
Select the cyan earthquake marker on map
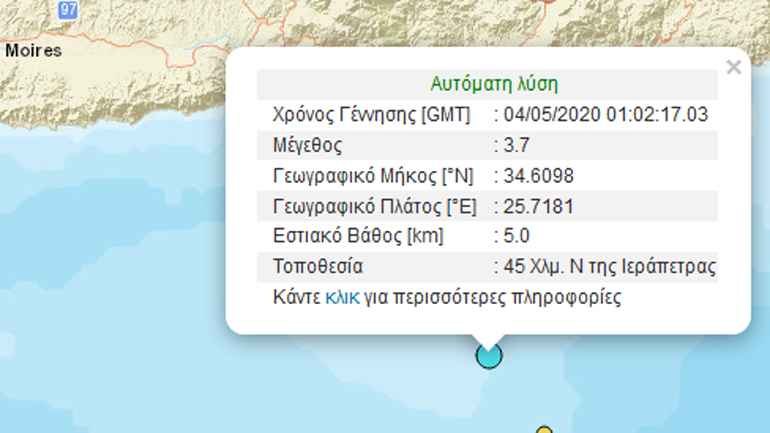point(489,355)
